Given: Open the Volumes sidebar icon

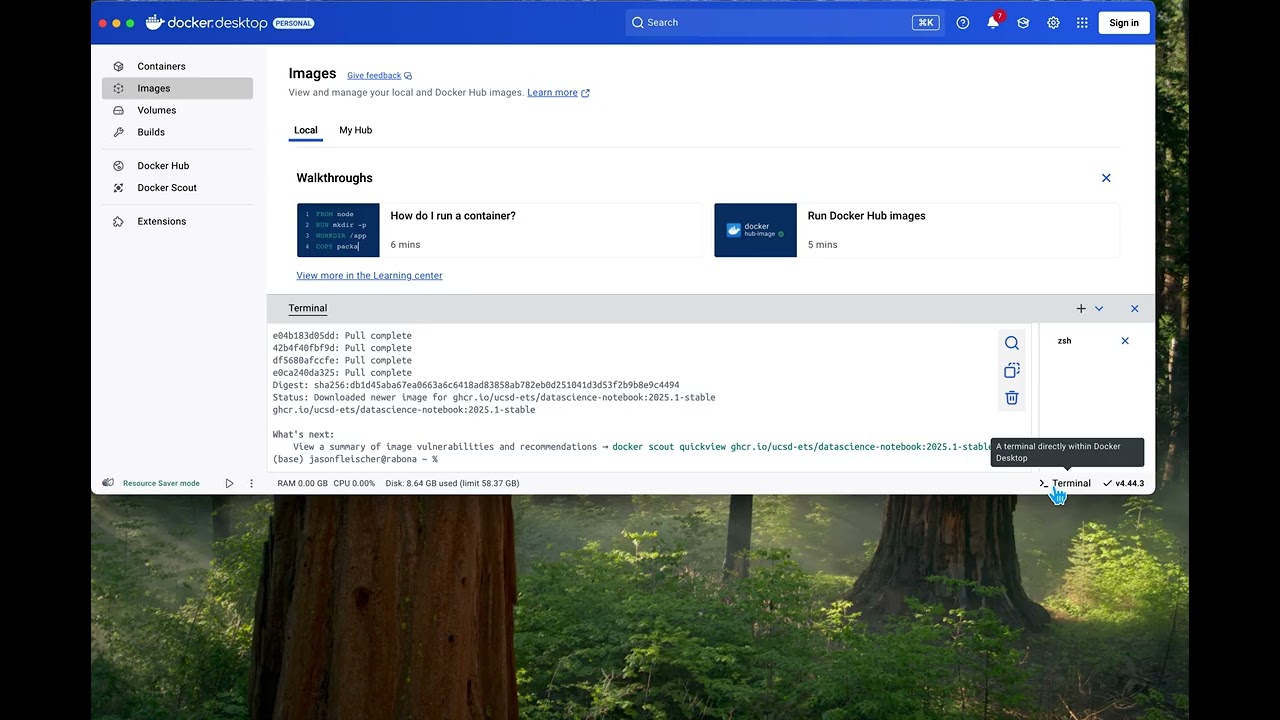Looking at the screenshot, I should pyautogui.click(x=118, y=110).
